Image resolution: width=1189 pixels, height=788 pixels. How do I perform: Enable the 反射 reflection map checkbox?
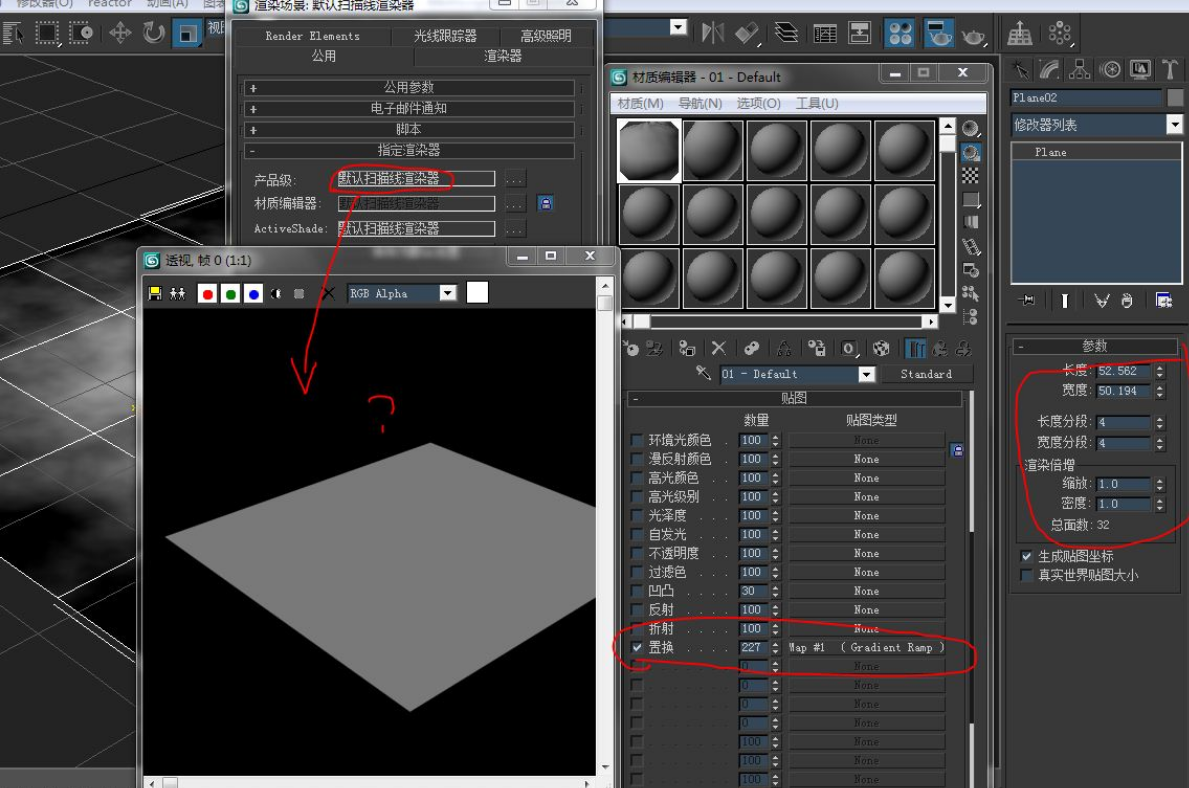637,610
